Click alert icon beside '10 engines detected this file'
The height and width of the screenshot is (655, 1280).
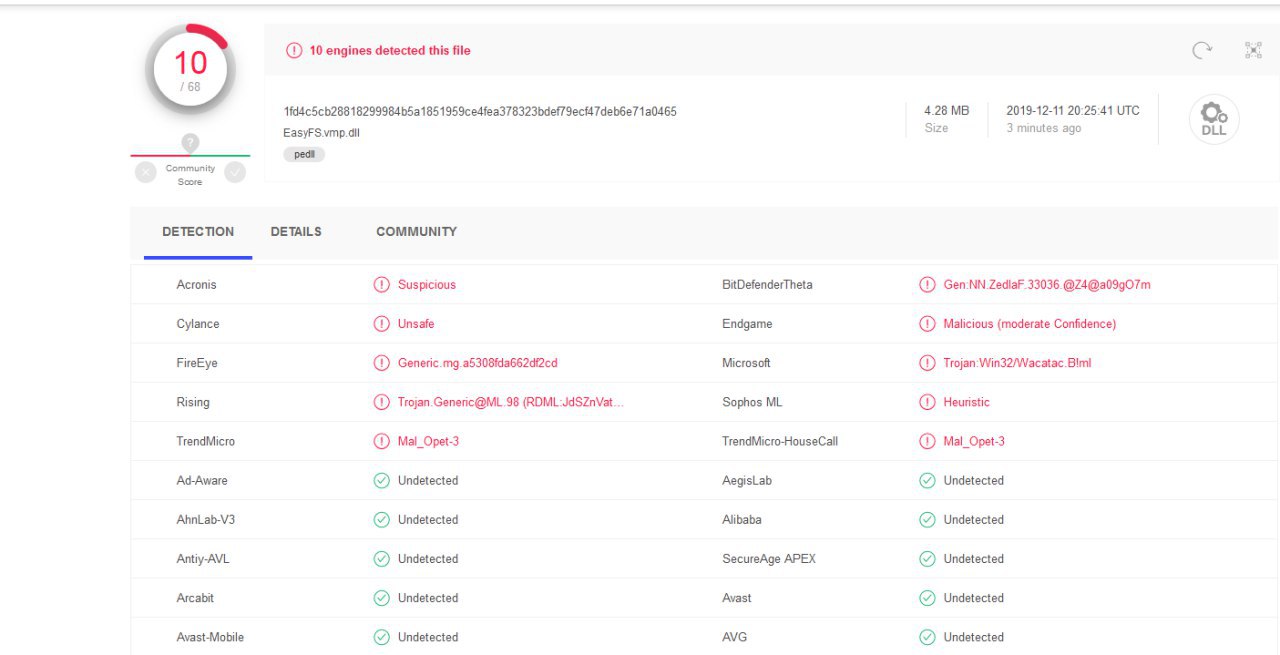click(x=294, y=50)
